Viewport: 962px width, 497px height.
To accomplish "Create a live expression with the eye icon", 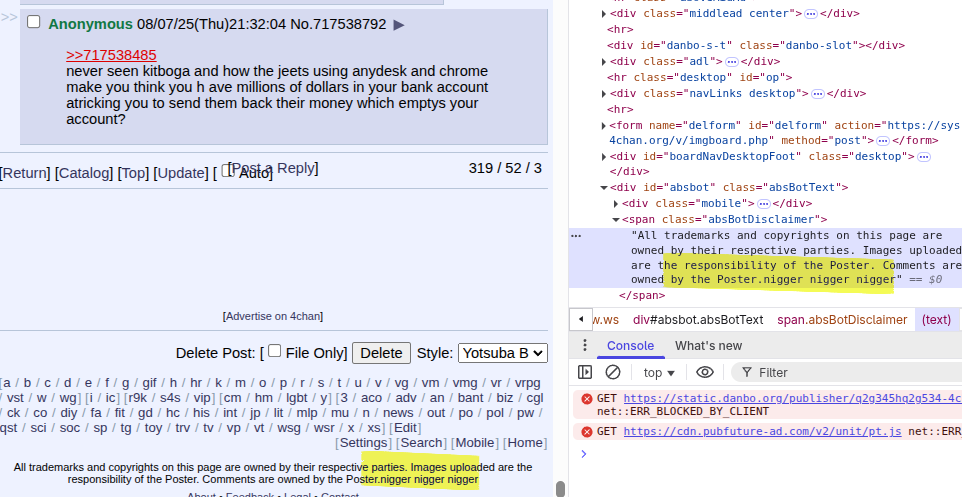I will [704, 372].
